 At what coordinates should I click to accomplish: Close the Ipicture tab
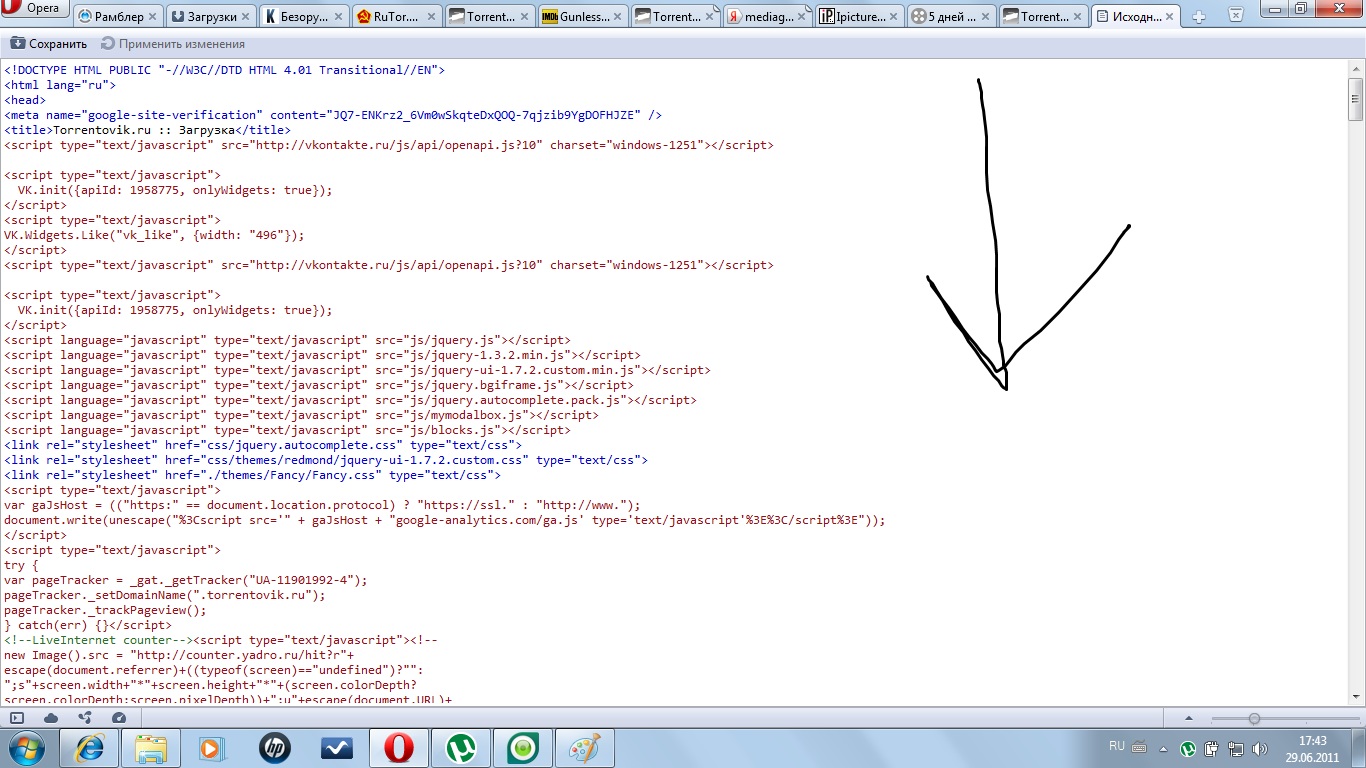click(x=894, y=17)
